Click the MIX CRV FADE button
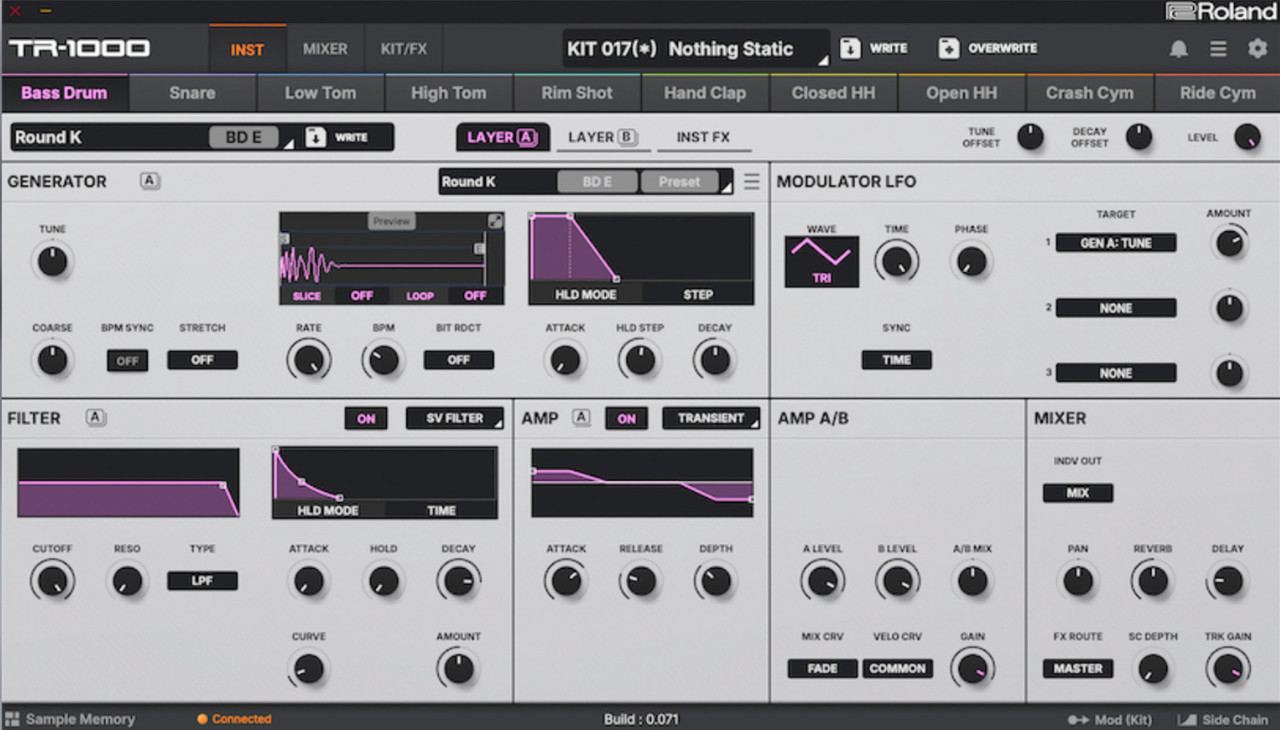 (x=822, y=668)
